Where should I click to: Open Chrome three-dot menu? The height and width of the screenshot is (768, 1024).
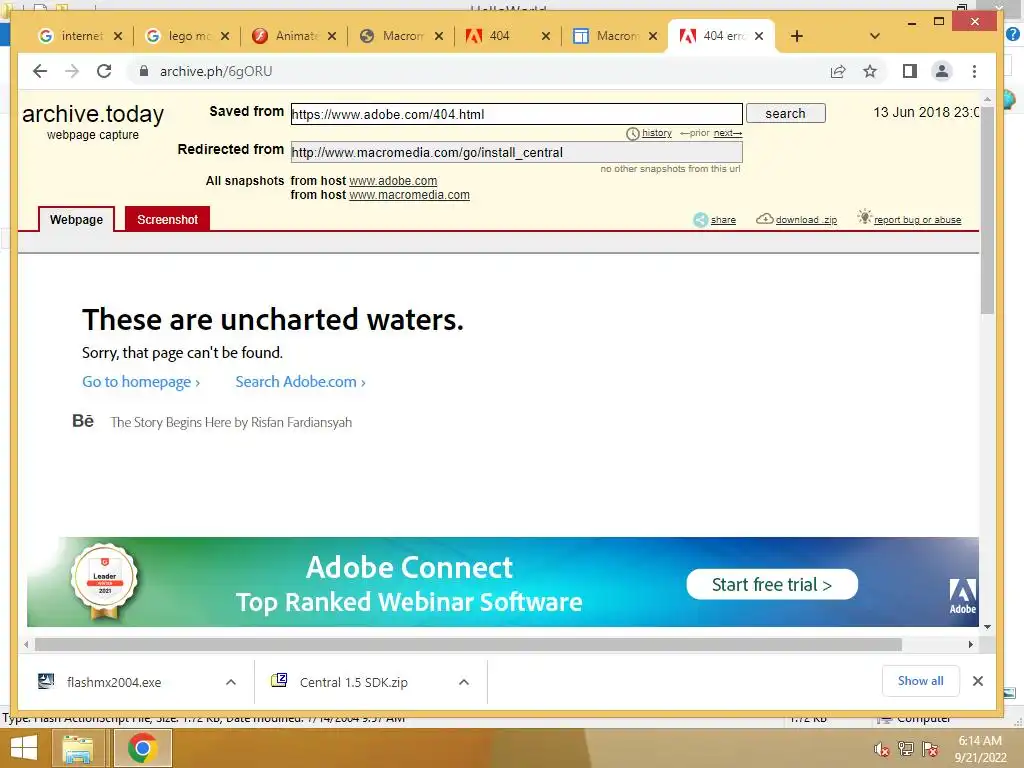point(974,71)
